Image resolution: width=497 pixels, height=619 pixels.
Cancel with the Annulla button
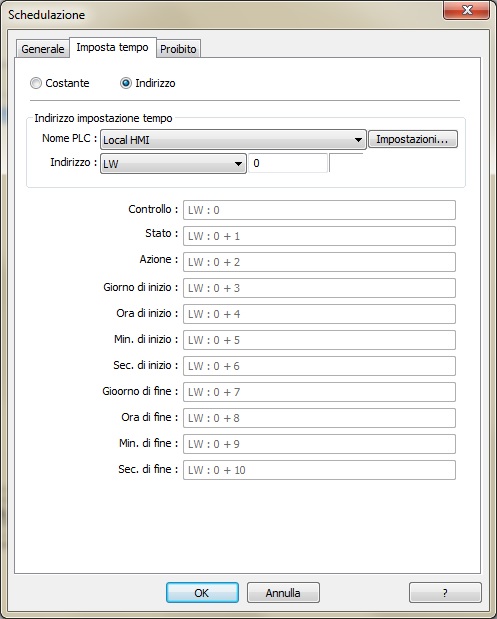pos(283,593)
